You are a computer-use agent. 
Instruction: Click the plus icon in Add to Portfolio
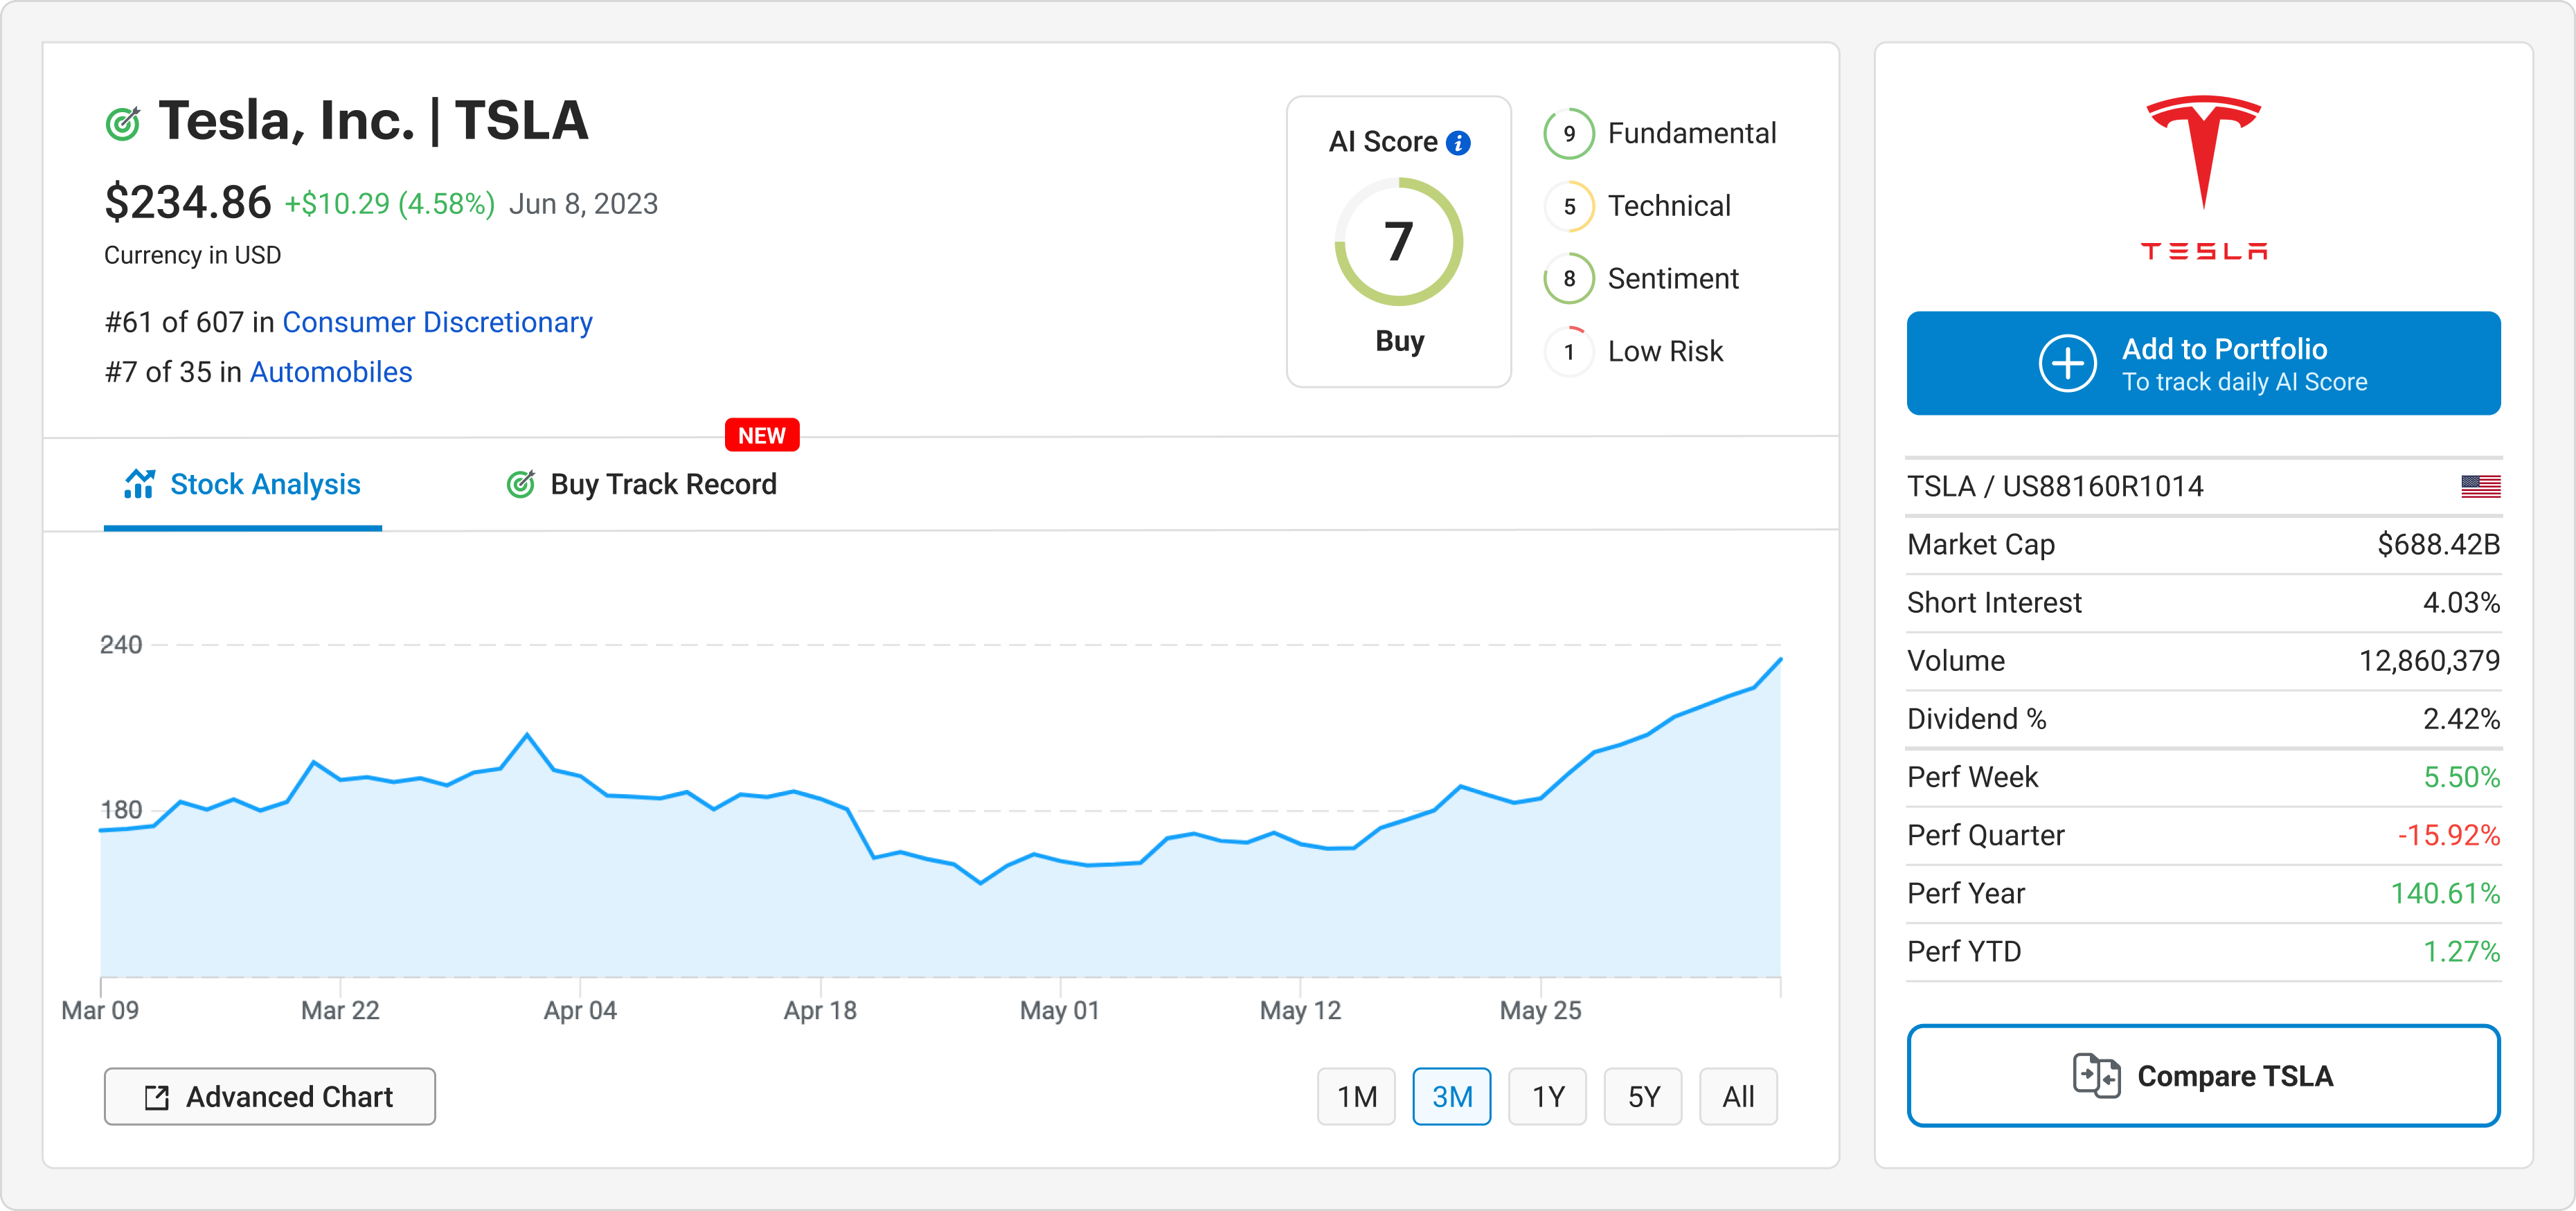(2067, 364)
